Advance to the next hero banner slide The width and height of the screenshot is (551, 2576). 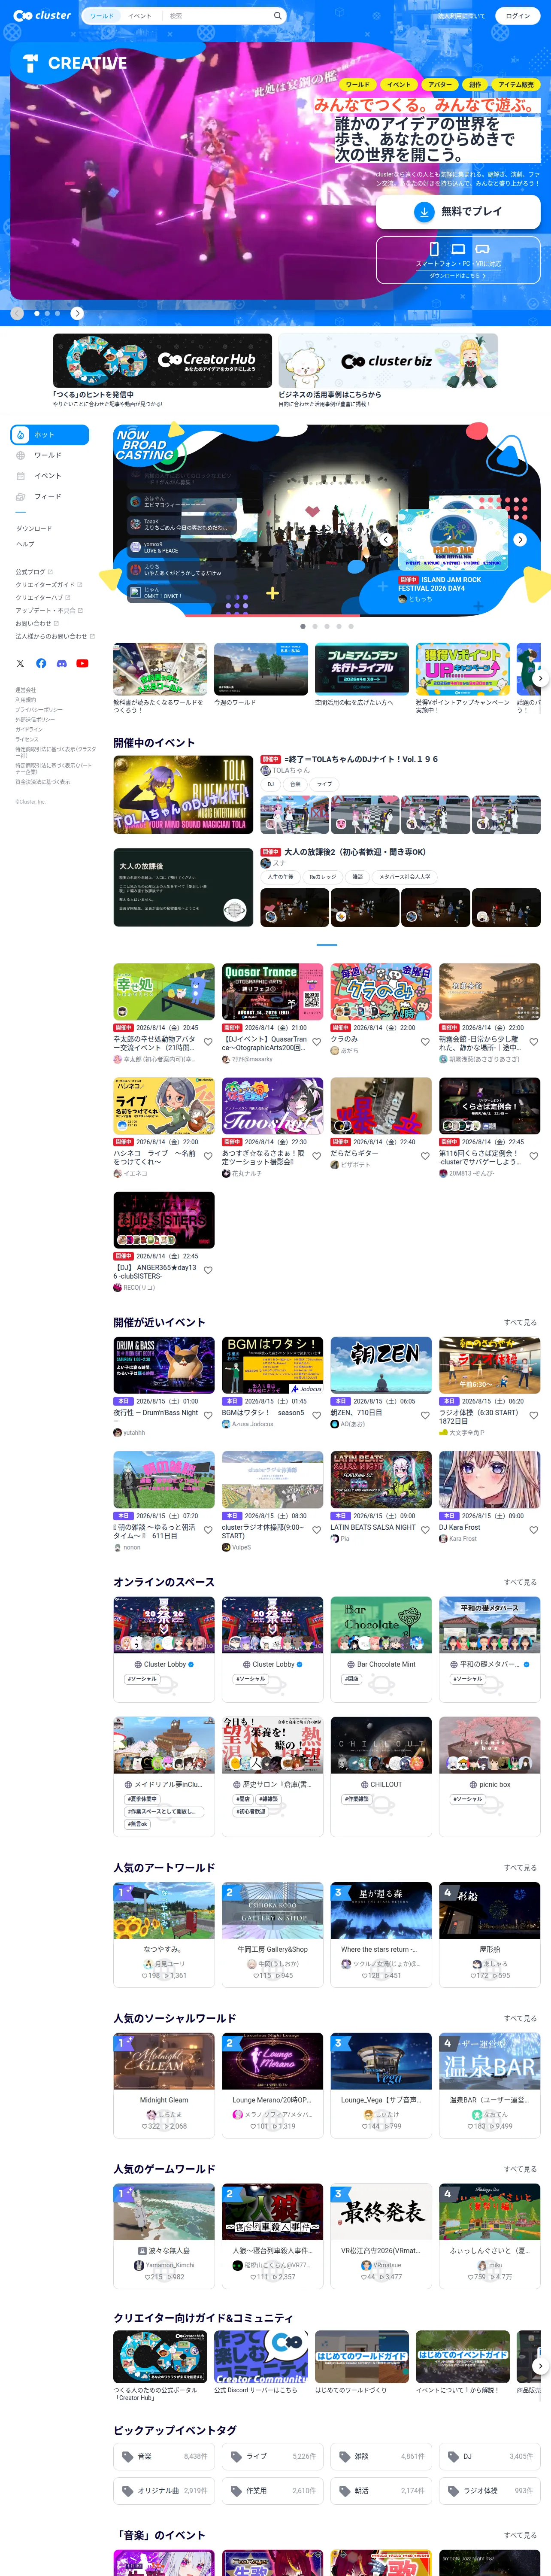pos(77,313)
